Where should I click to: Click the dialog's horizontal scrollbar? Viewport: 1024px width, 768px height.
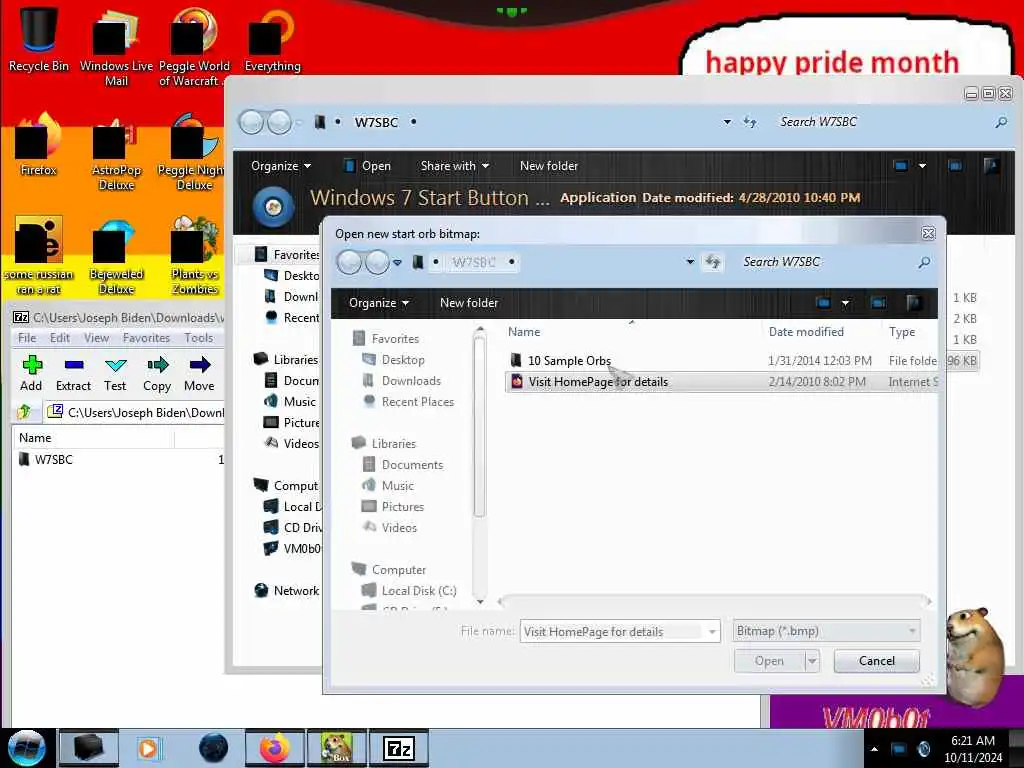[713, 601]
